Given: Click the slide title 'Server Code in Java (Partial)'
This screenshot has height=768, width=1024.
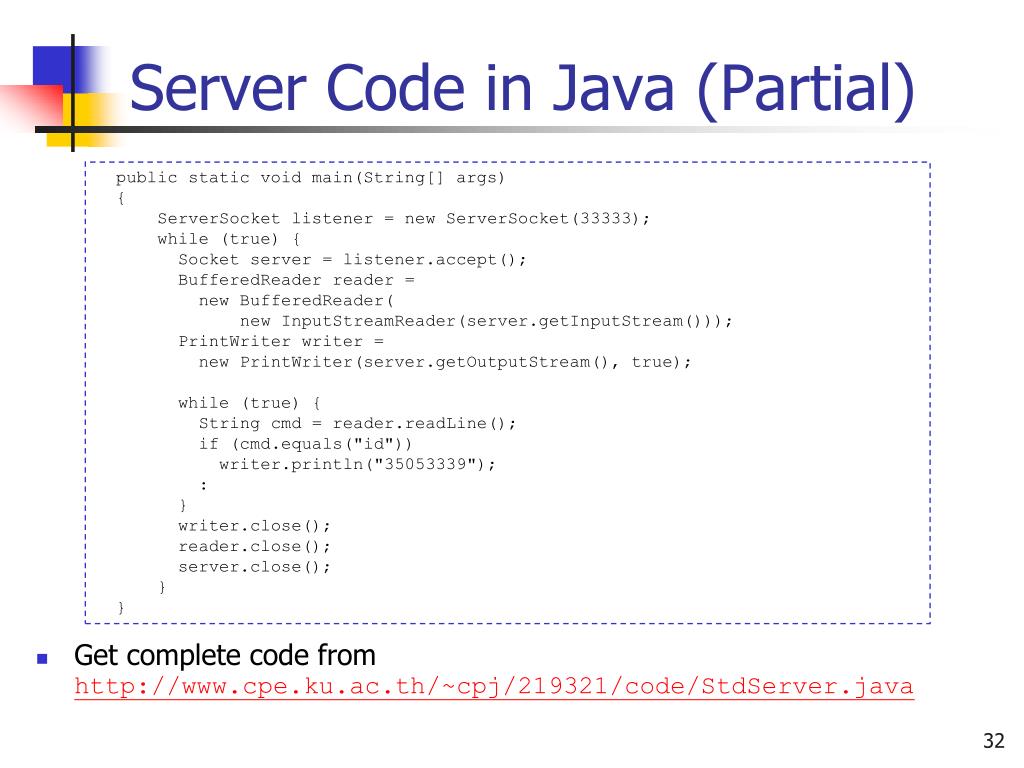Looking at the screenshot, I should point(522,89).
